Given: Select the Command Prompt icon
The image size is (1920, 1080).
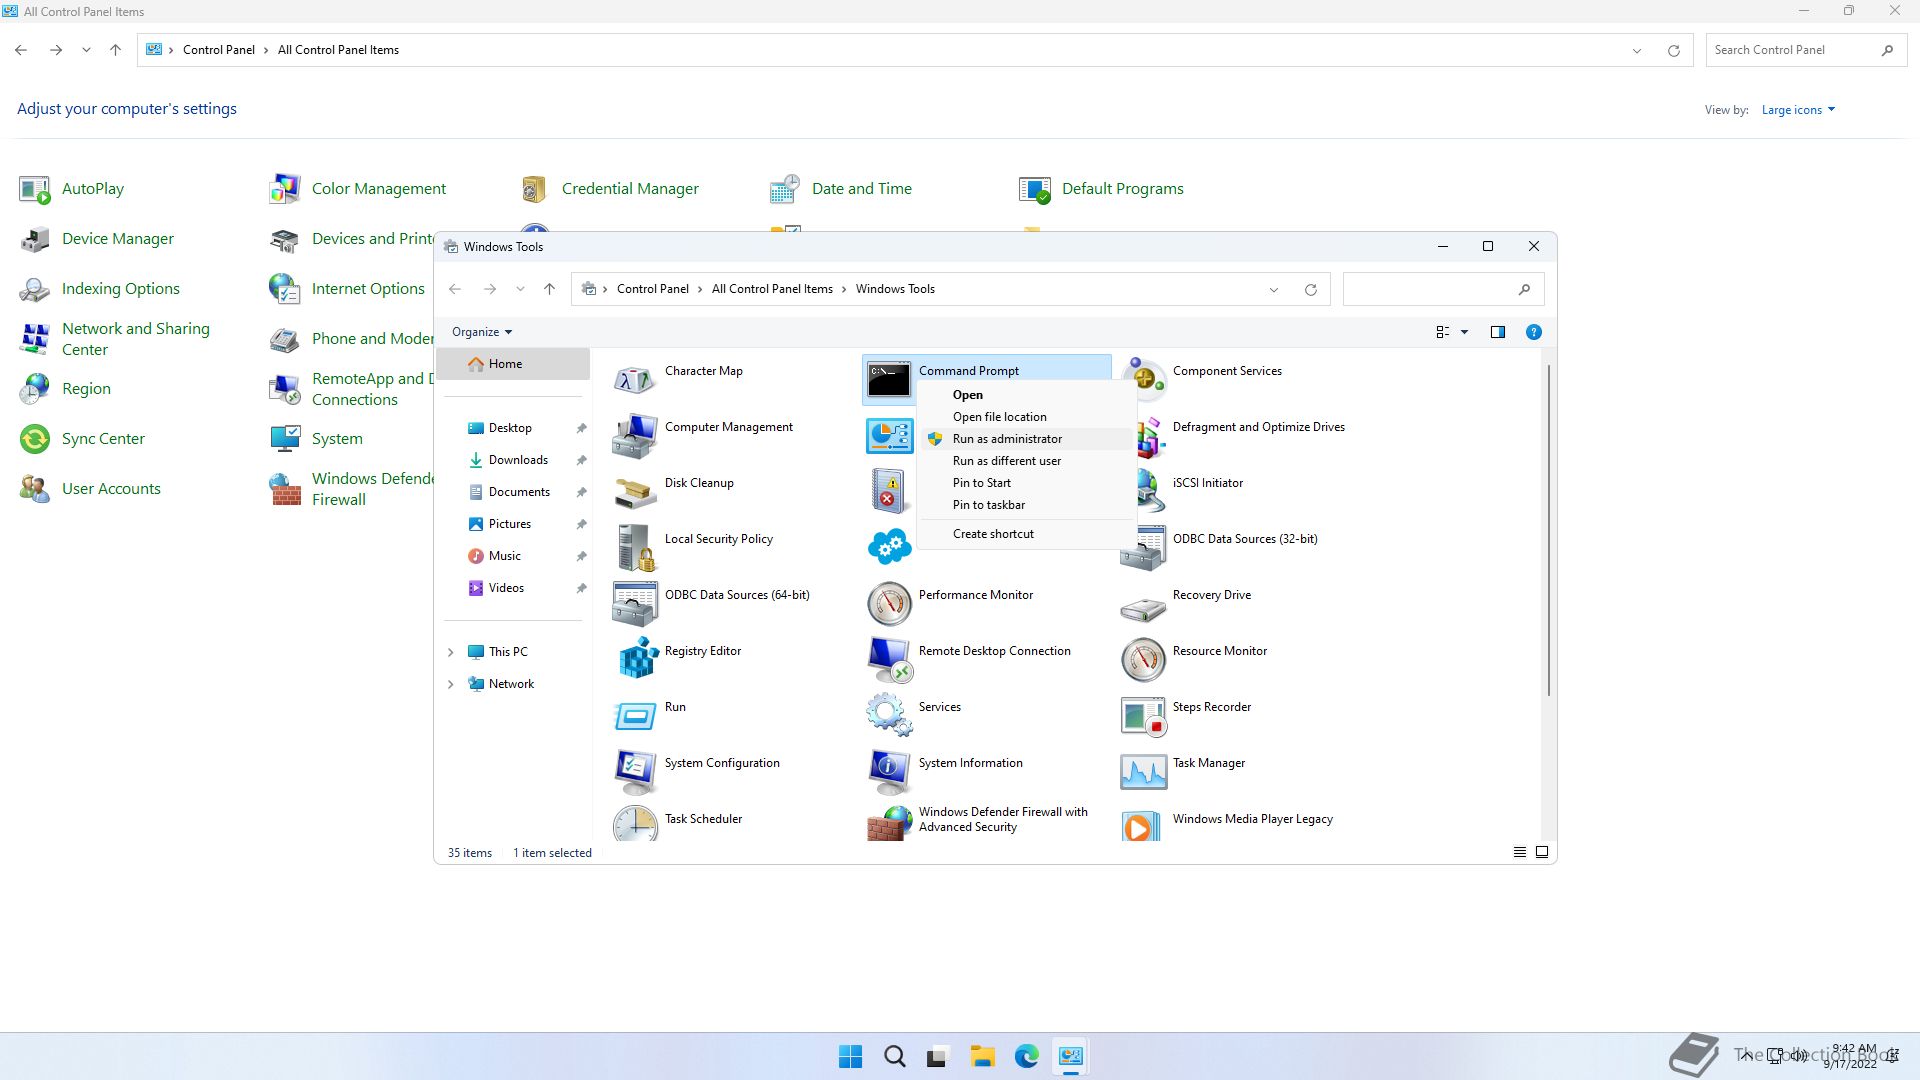Looking at the screenshot, I should tap(889, 380).
